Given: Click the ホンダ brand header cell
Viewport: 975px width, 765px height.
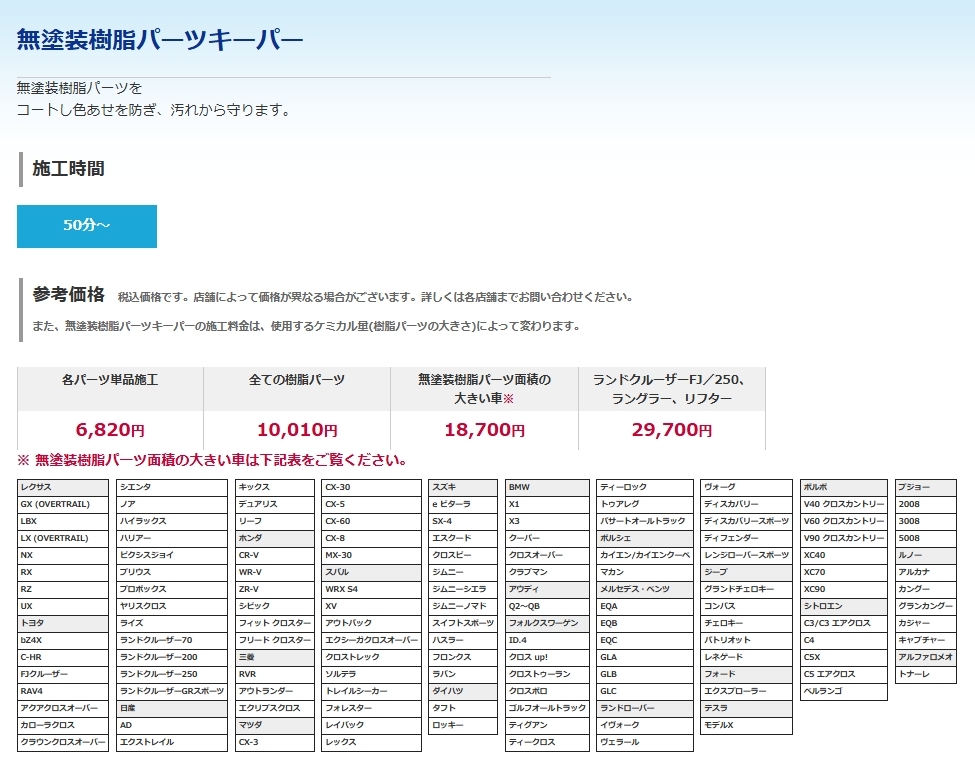Looking at the screenshot, I should click(275, 538).
